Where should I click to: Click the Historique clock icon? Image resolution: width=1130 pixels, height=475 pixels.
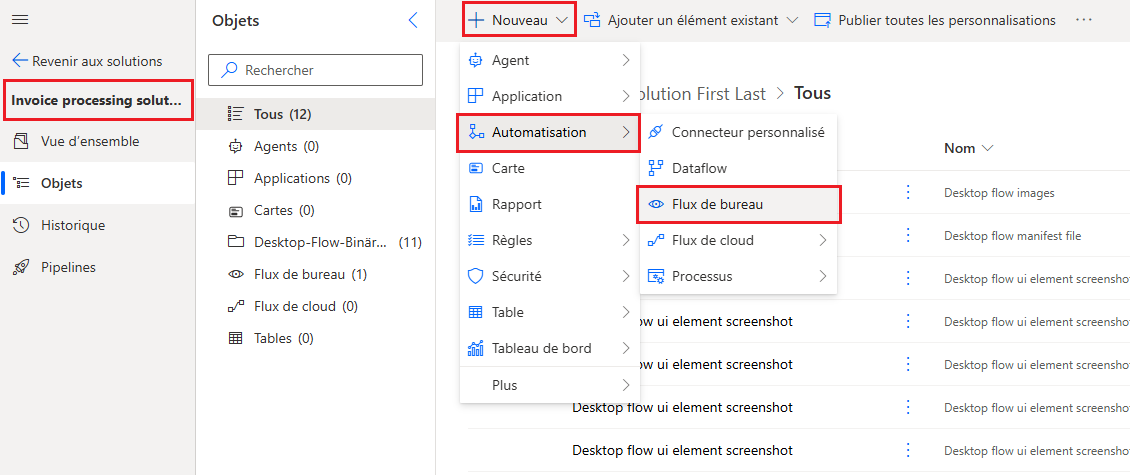21,225
